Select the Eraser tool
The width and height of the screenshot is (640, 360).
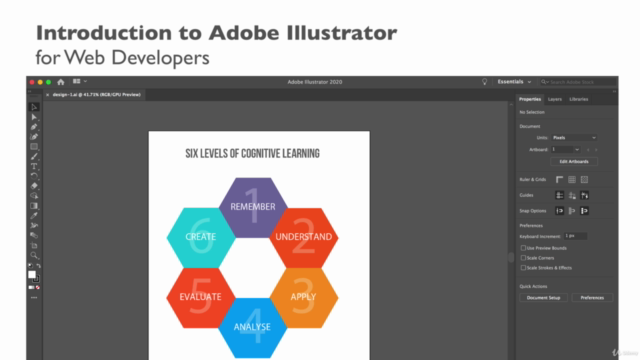[34, 186]
